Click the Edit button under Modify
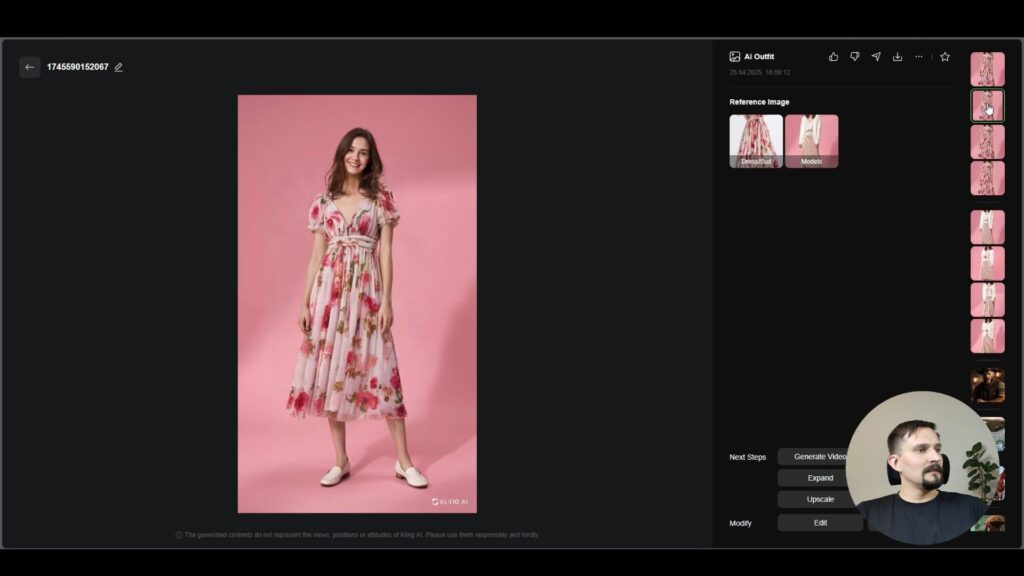Image resolution: width=1024 pixels, height=576 pixels. pos(820,523)
